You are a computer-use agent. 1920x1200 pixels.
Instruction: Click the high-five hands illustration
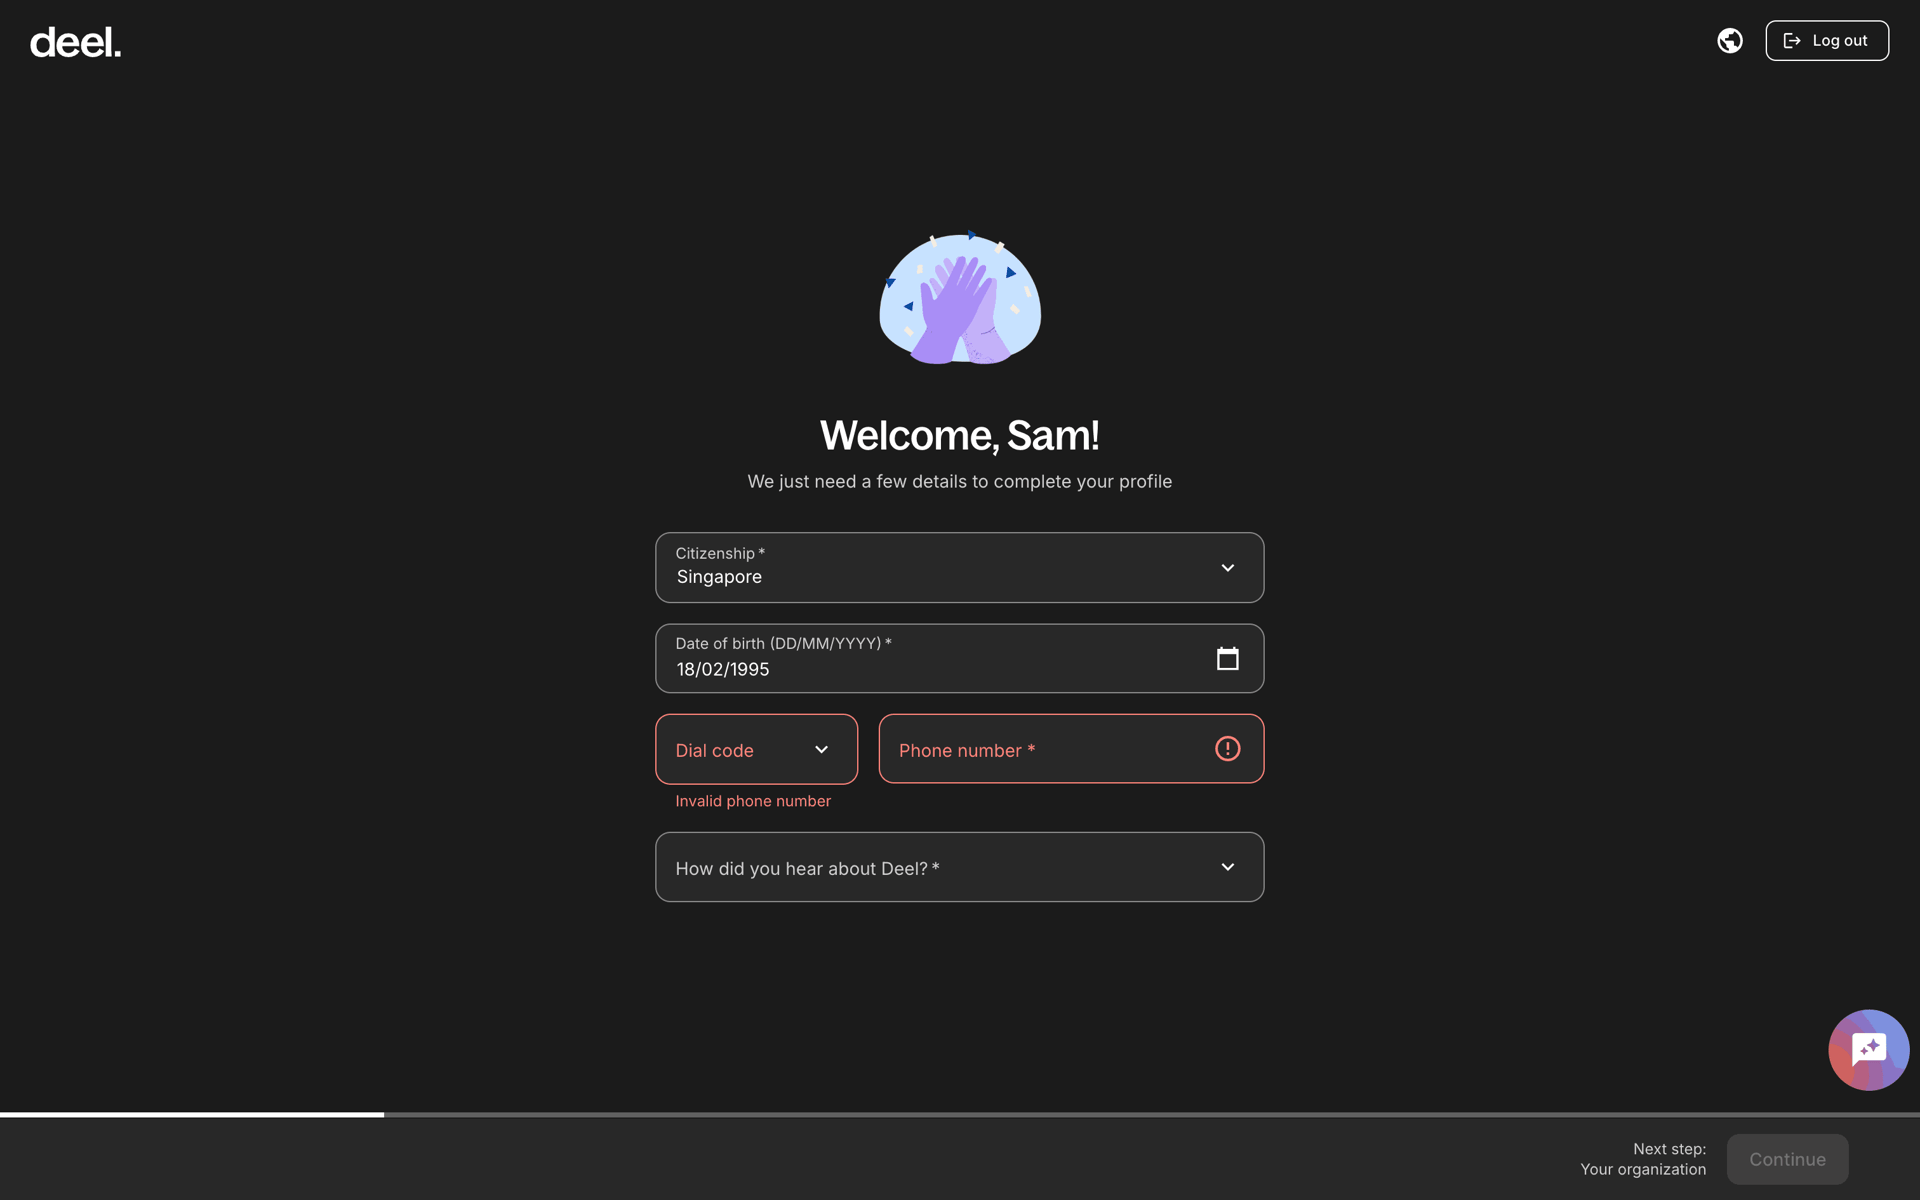pyautogui.click(x=960, y=298)
